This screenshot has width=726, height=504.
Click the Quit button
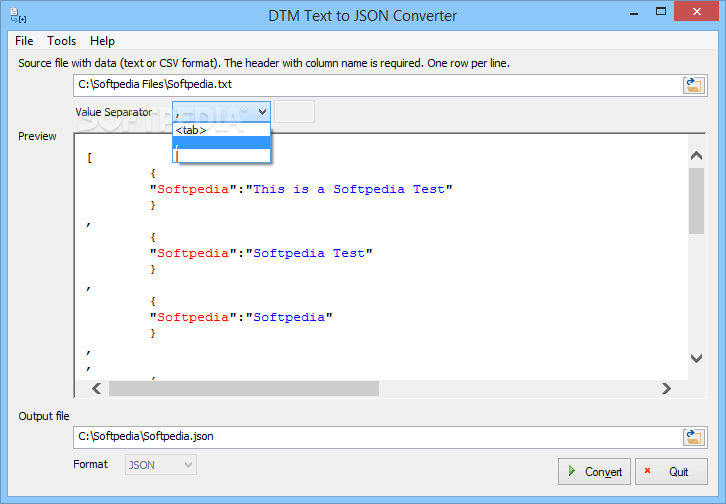(671, 472)
